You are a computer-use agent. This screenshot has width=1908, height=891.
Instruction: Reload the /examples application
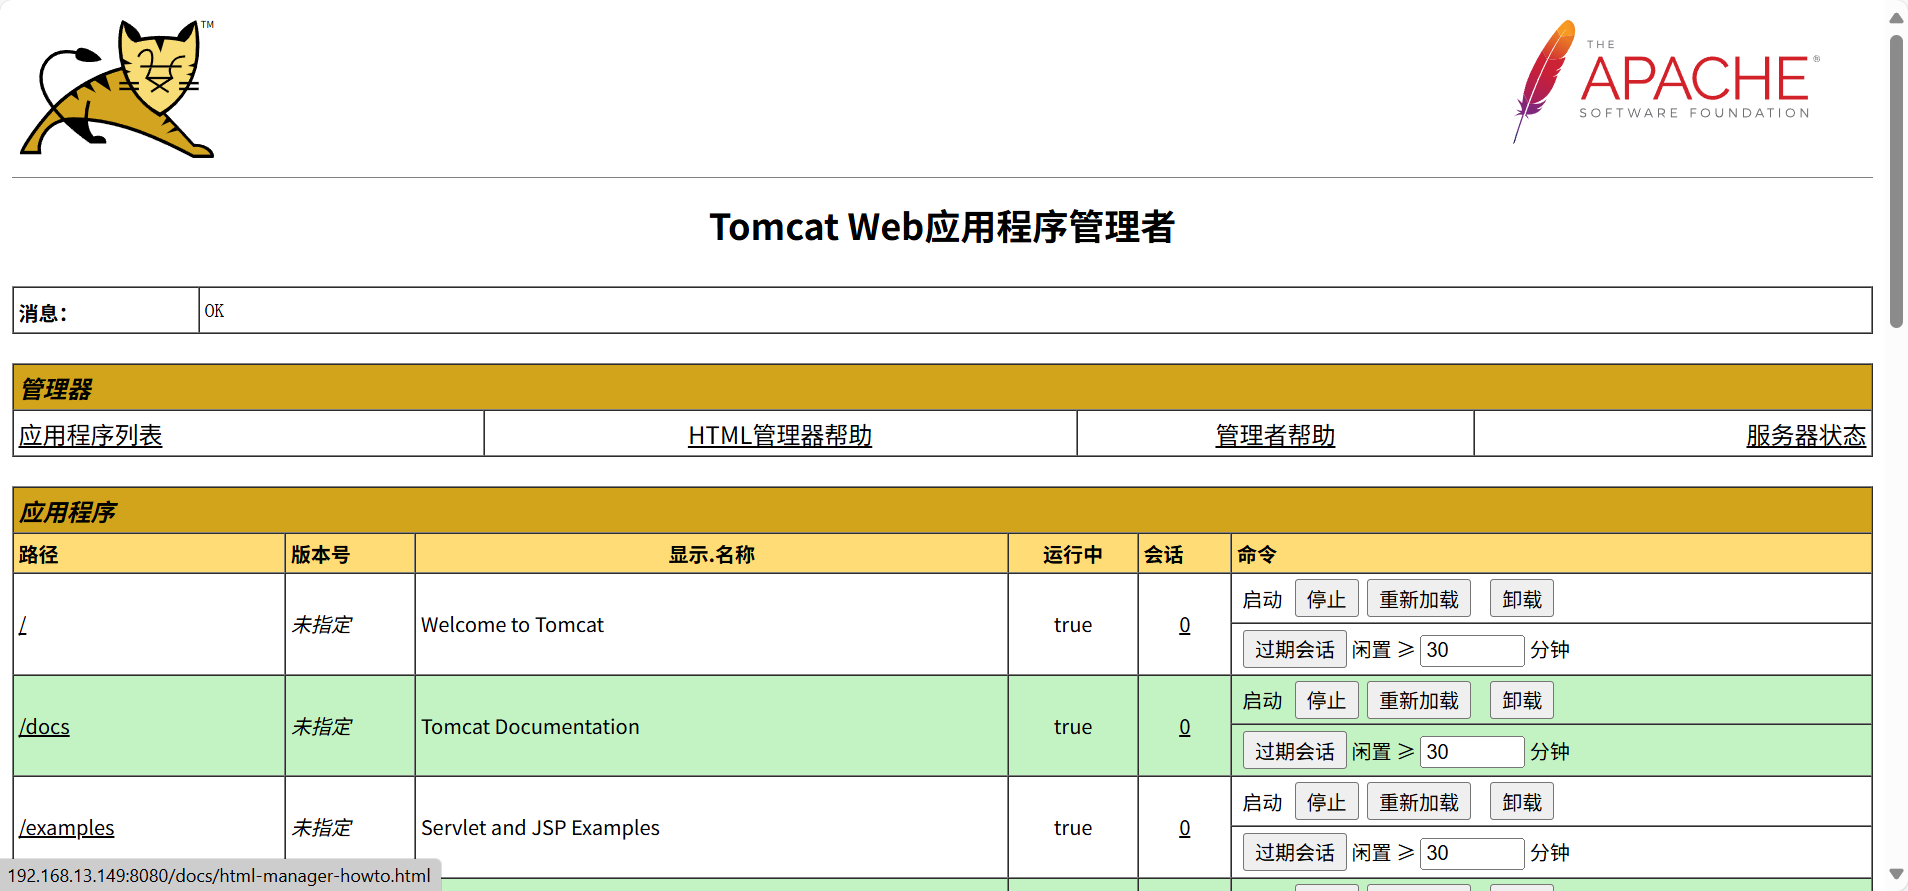click(x=1419, y=802)
